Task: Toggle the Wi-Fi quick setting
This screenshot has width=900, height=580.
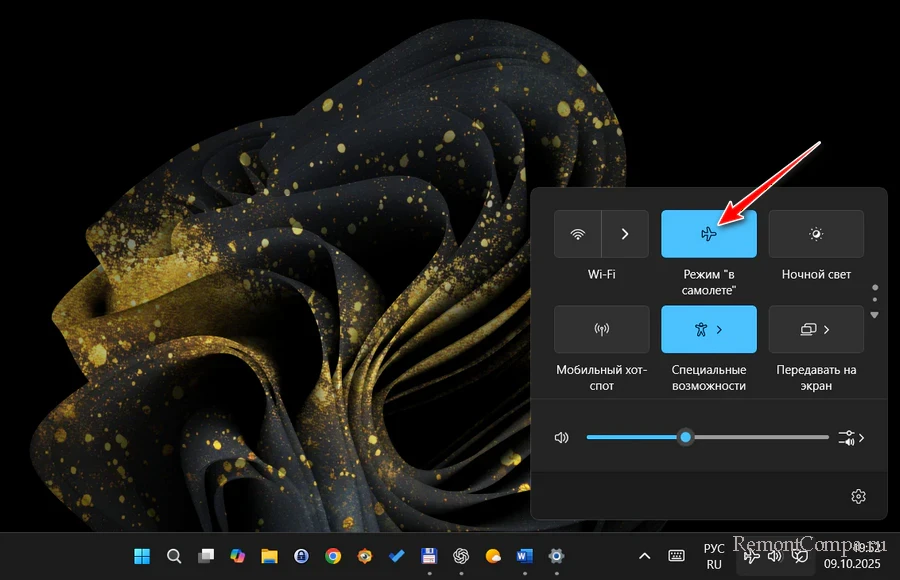Action: (578, 234)
